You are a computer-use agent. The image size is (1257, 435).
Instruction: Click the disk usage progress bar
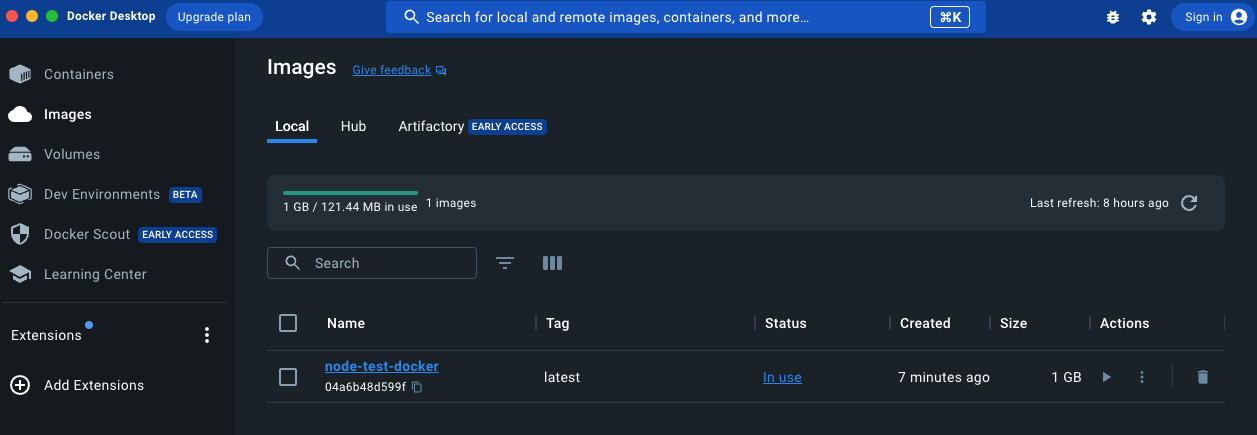[x=350, y=192]
